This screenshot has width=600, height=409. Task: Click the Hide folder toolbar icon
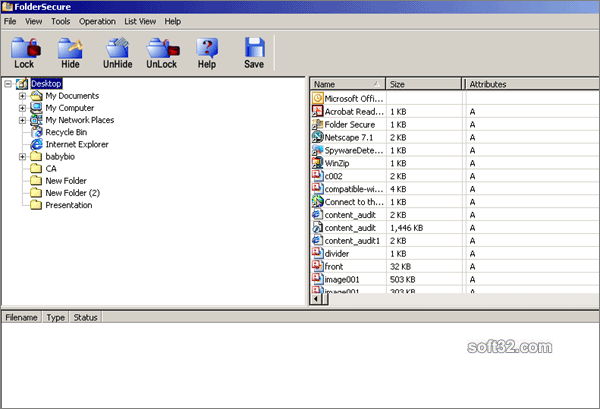coord(70,48)
